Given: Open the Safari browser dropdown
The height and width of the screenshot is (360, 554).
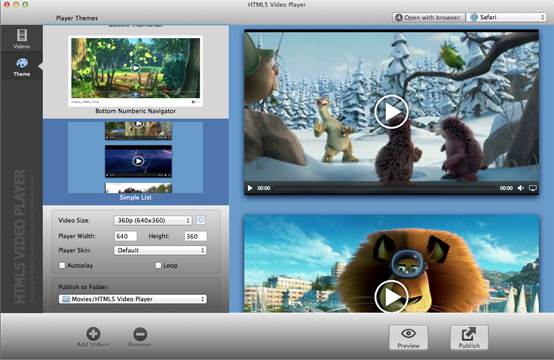Looking at the screenshot, I should [506, 17].
